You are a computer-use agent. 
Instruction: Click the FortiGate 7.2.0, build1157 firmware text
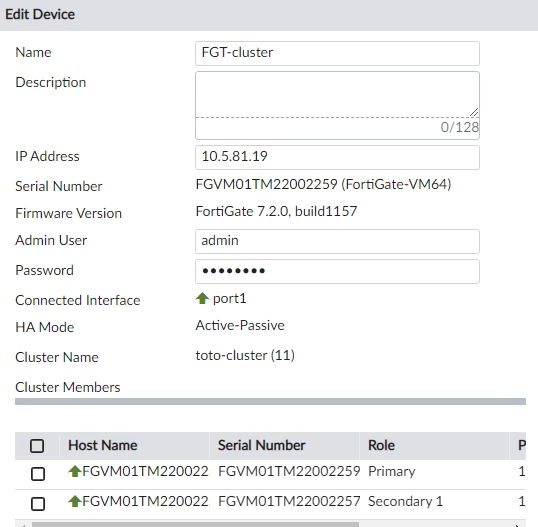coord(276,211)
